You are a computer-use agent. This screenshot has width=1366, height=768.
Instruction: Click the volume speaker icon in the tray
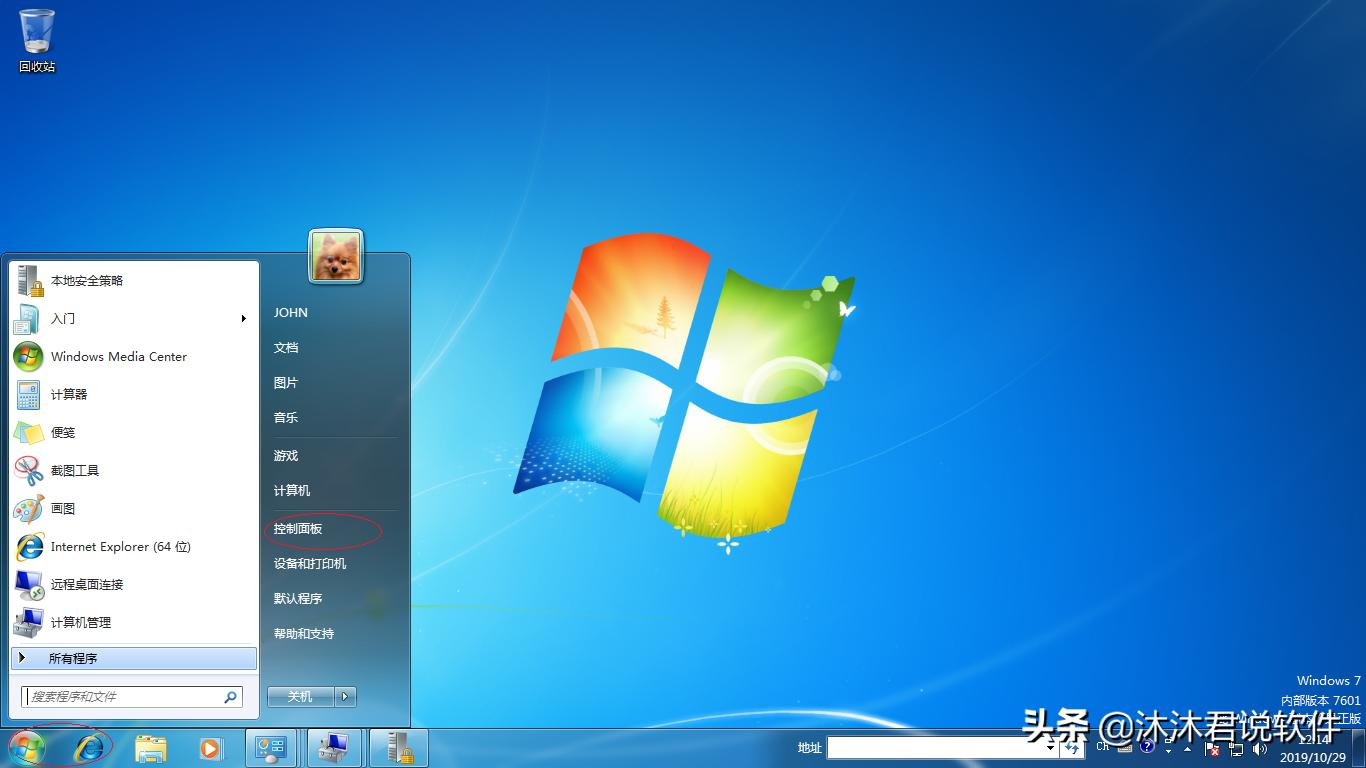coord(1258,749)
